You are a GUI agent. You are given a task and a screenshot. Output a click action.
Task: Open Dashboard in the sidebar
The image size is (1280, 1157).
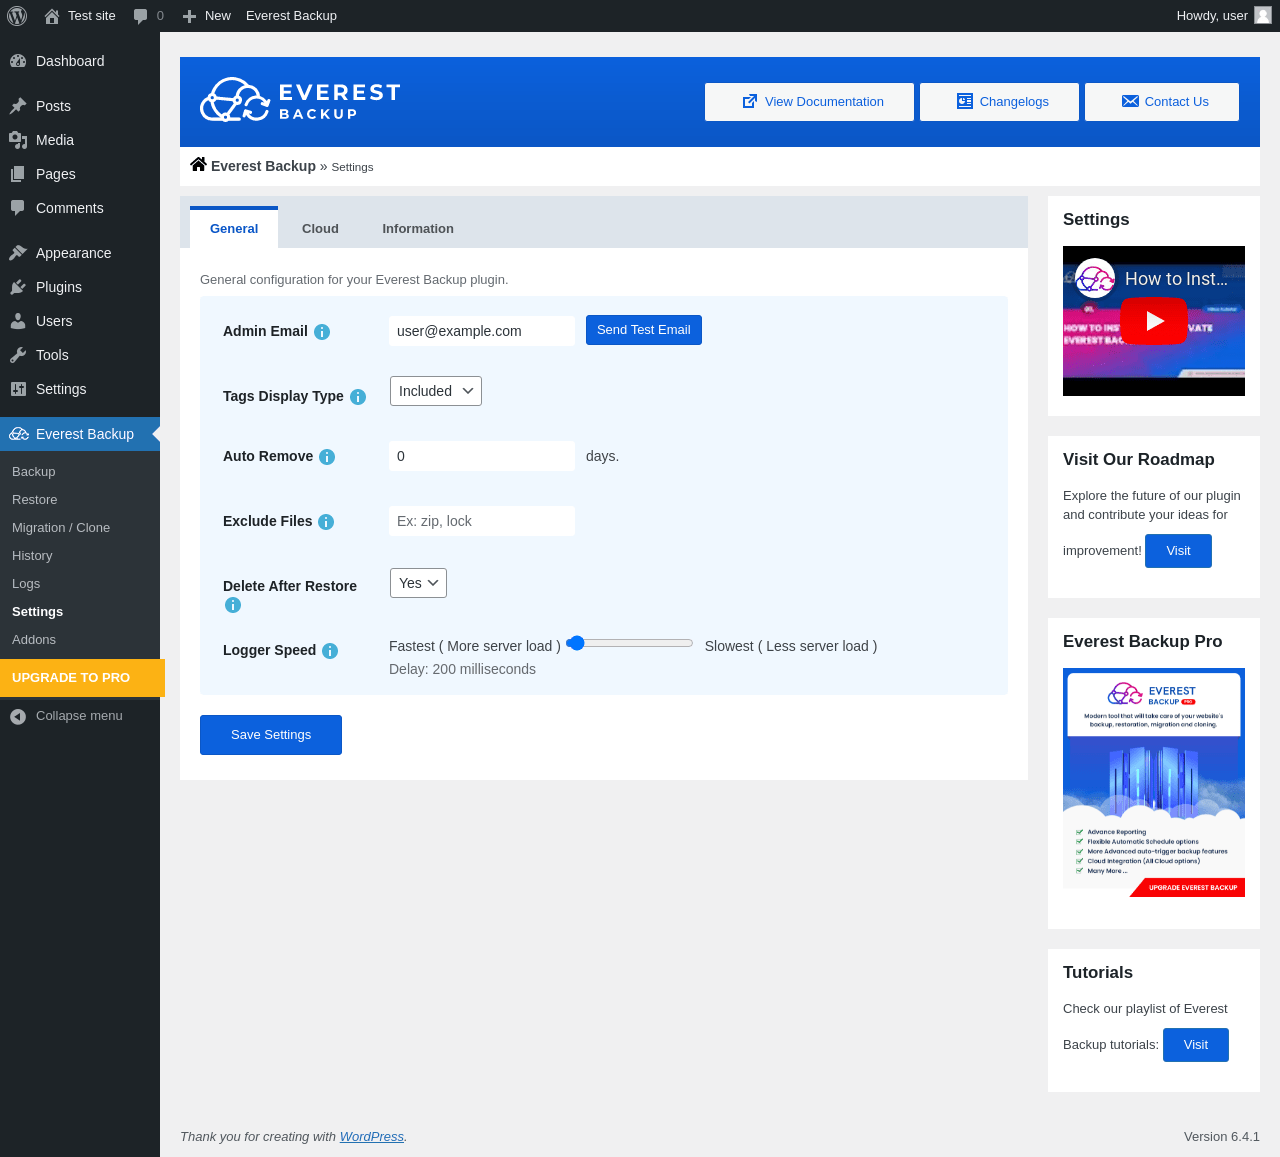tap(80, 61)
